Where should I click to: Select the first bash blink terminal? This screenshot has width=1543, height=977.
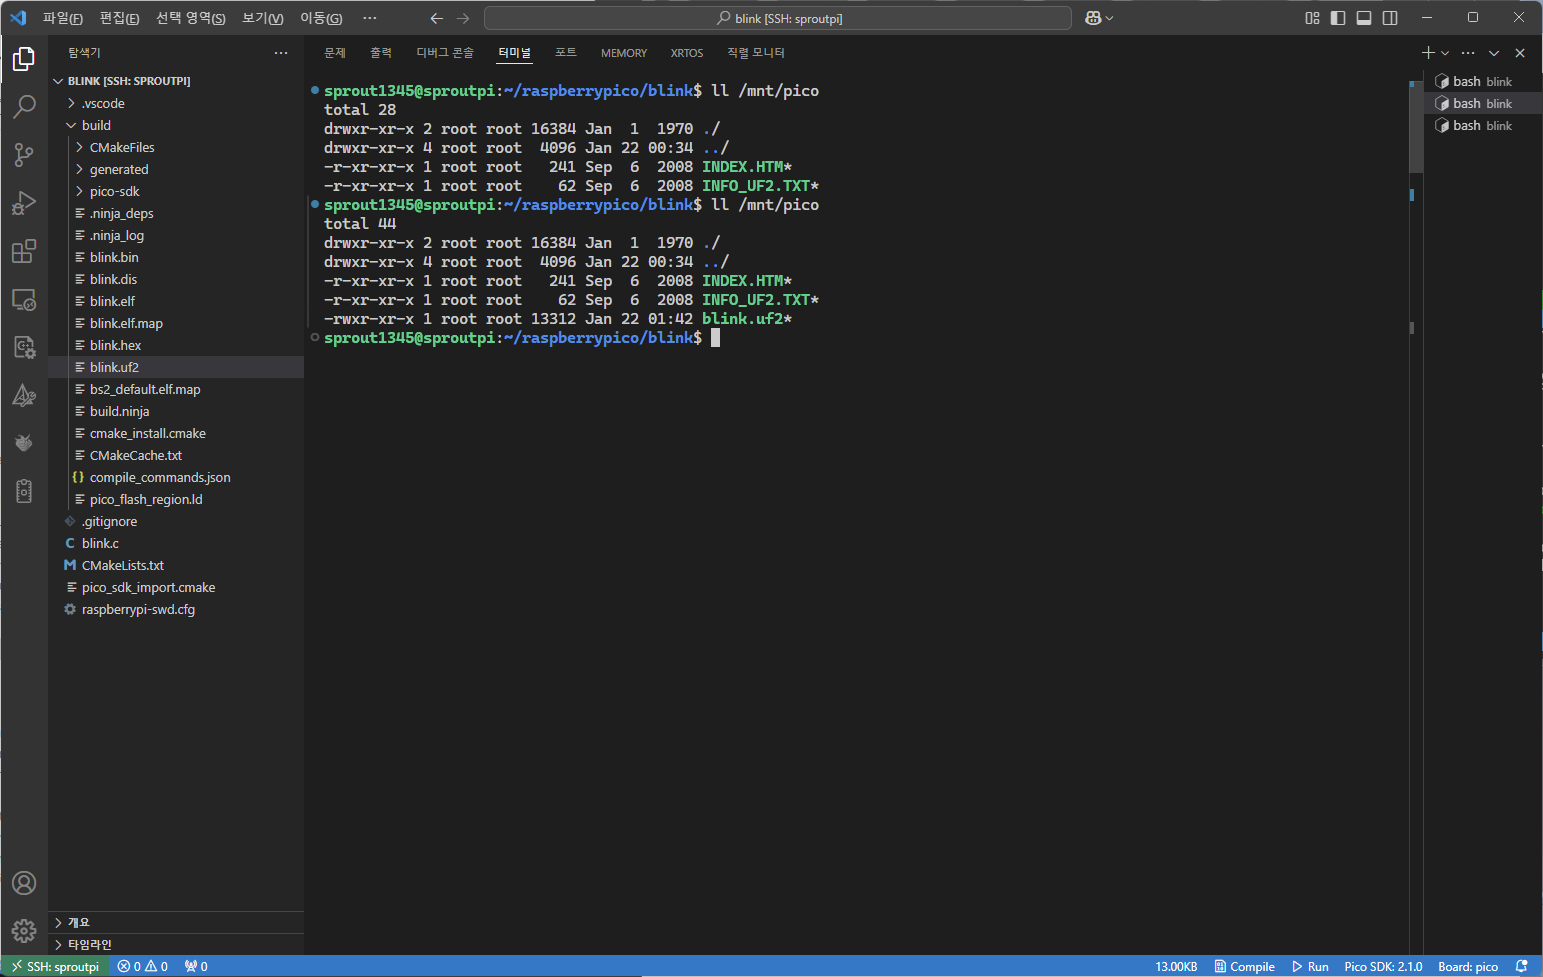[1483, 81]
